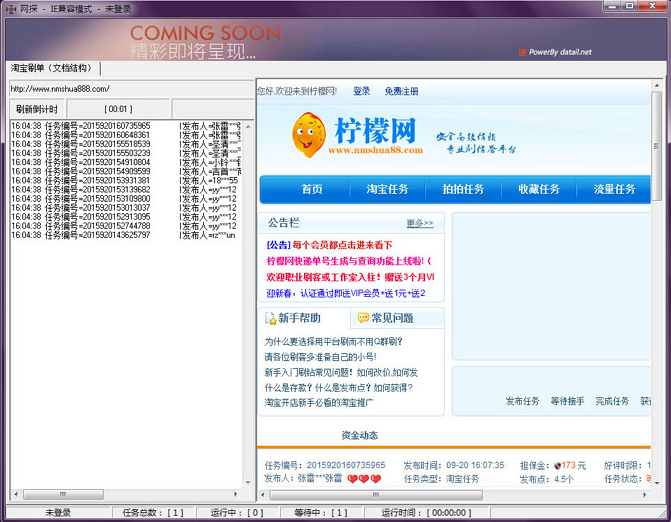Select log row with task 201592160735965
The image size is (671, 522).
126,126
